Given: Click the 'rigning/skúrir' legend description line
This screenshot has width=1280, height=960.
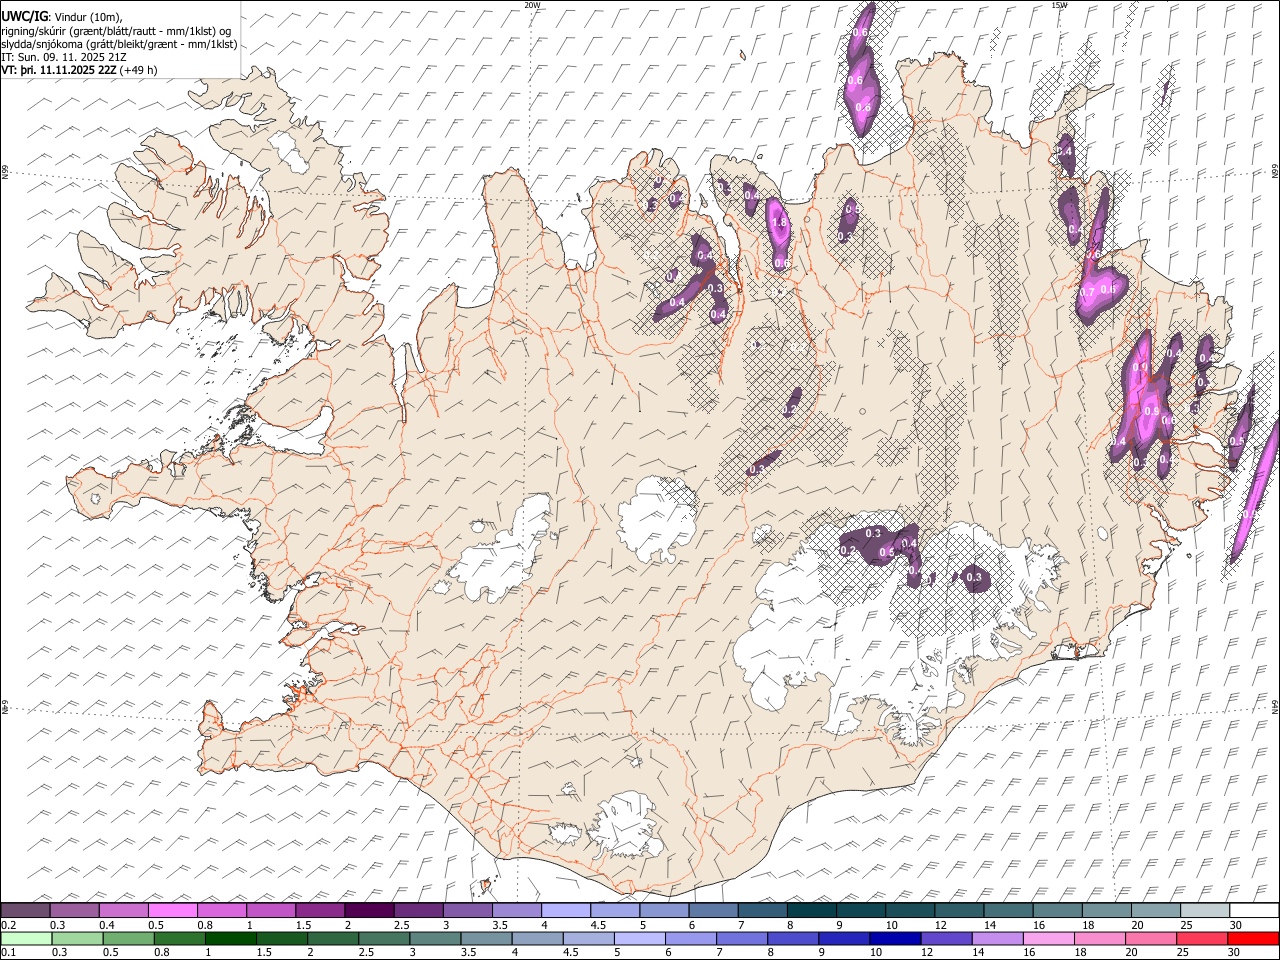Looking at the screenshot, I should click(x=116, y=31).
